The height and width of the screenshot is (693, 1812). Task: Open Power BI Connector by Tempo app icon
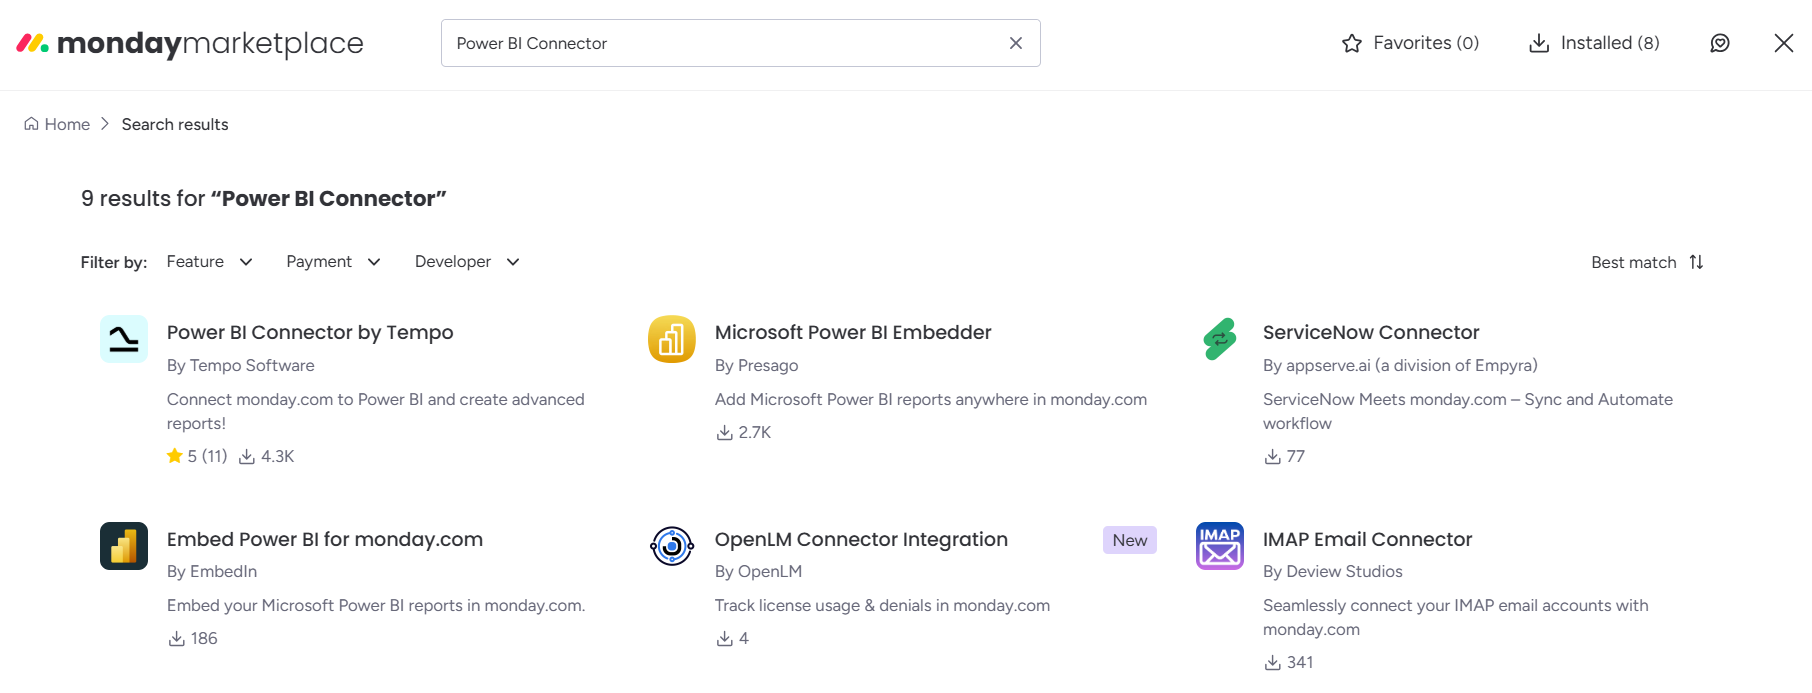pyautogui.click(x=124, y=339)
